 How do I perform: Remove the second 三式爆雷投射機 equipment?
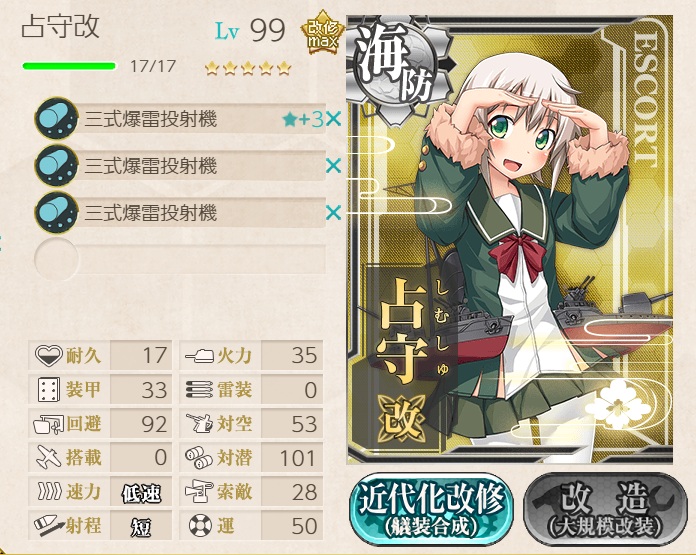(333, 166)
